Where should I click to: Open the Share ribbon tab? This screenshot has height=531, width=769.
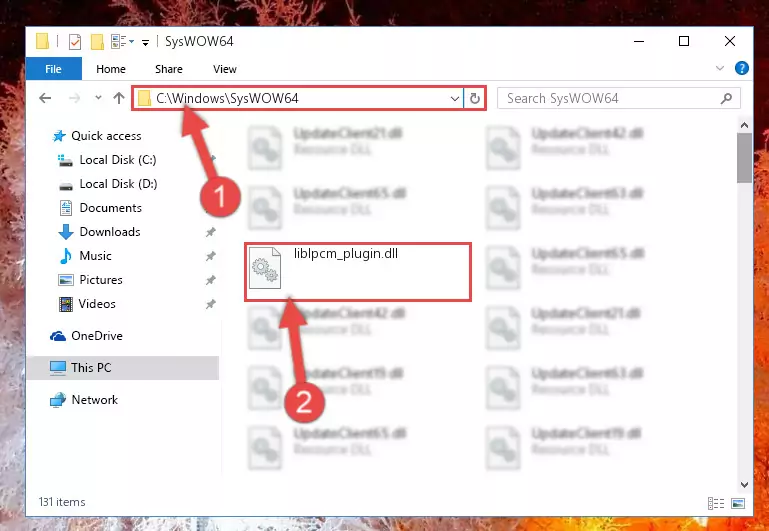[169, 69]
